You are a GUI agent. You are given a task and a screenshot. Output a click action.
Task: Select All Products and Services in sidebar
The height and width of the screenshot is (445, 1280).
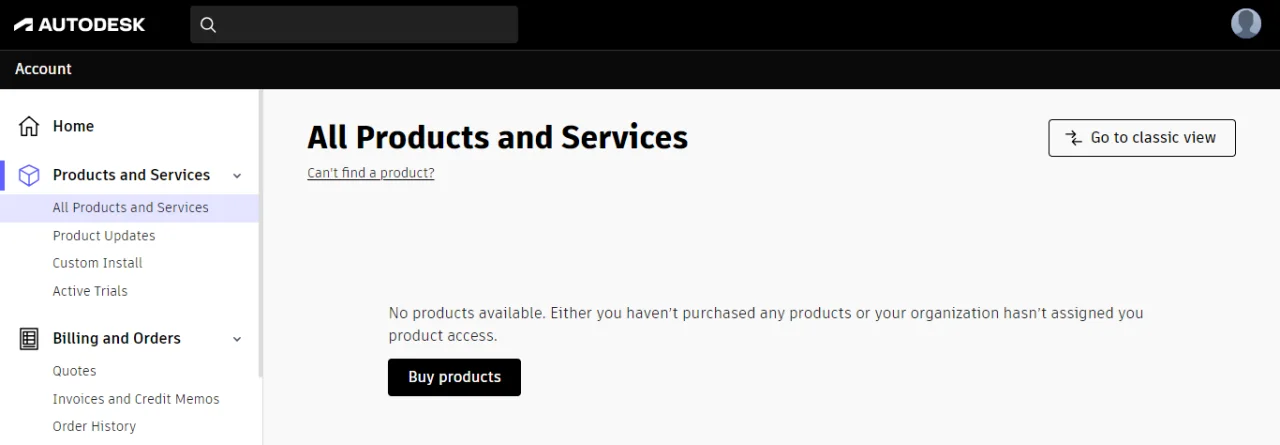(x=130, y=208)
